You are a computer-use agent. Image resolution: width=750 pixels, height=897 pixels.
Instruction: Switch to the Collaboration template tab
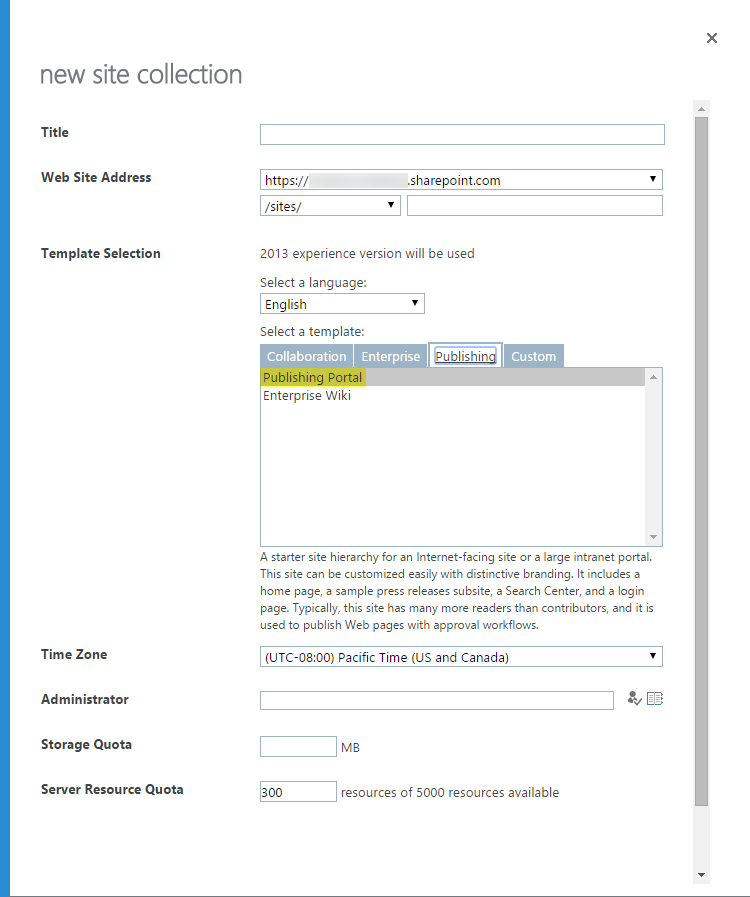pos(306,356)
